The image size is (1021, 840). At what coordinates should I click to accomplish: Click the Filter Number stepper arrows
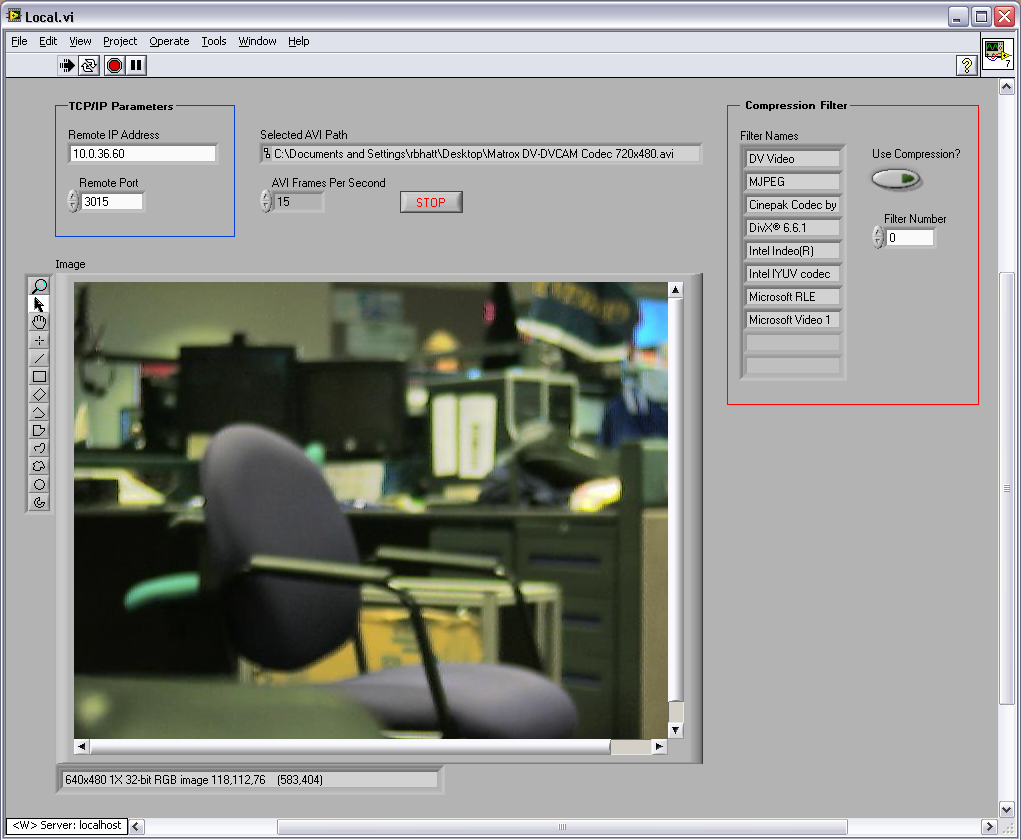878,238
